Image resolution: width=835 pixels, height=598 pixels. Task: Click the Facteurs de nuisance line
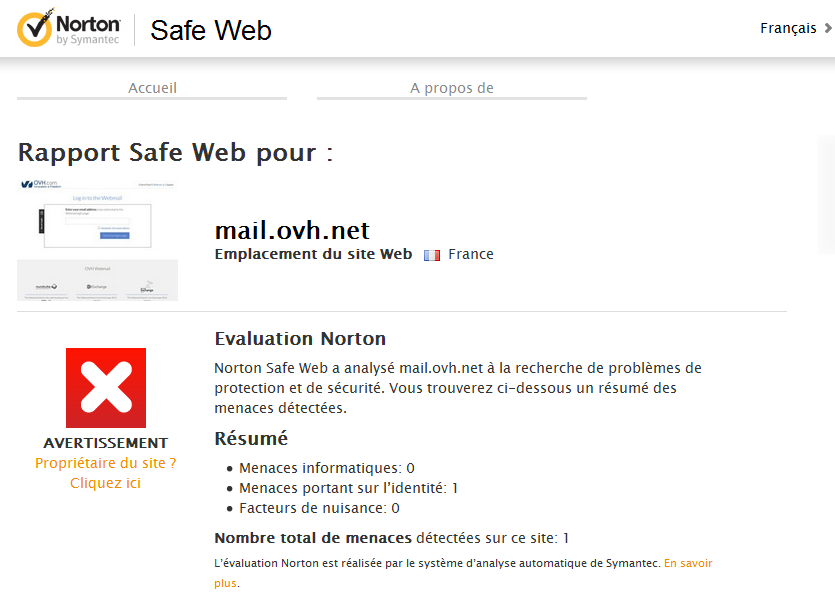[x=319, y=508]
